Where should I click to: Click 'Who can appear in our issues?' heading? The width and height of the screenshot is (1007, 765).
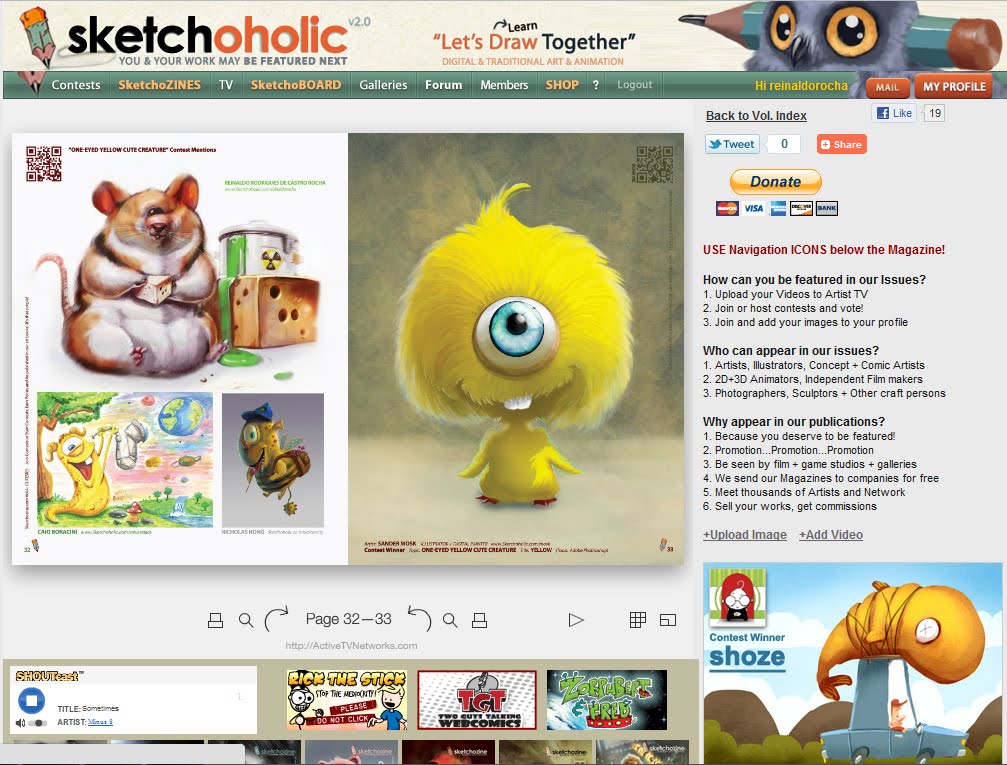point(791,351)
